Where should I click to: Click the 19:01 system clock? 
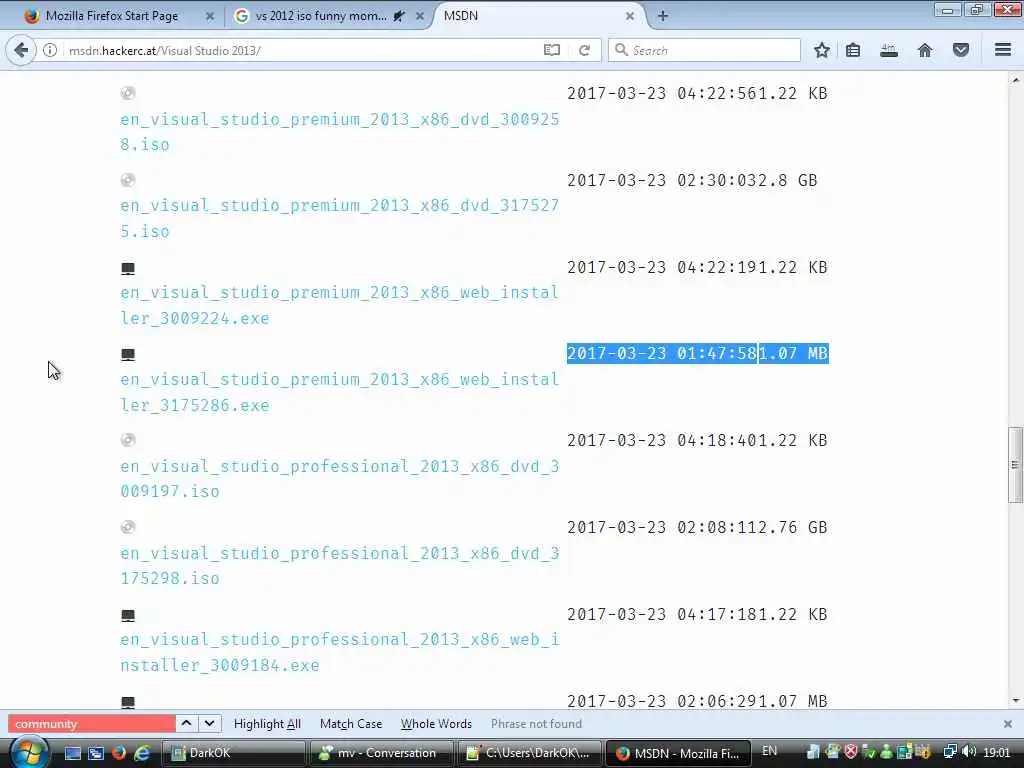[x=997, y=752]
